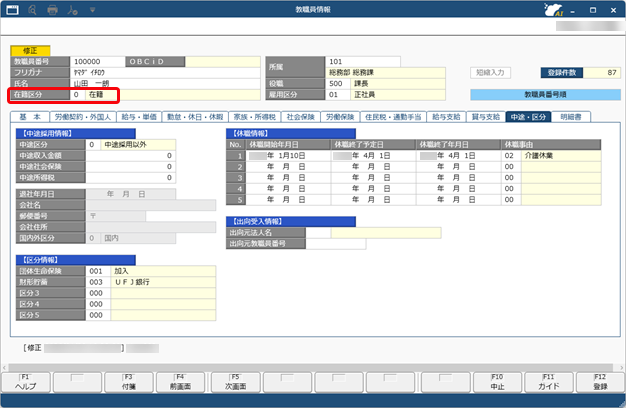The height and width of the screenshot is (408, 626).
Task: Open the F11 ガイド button
Action: click(549, 382)
